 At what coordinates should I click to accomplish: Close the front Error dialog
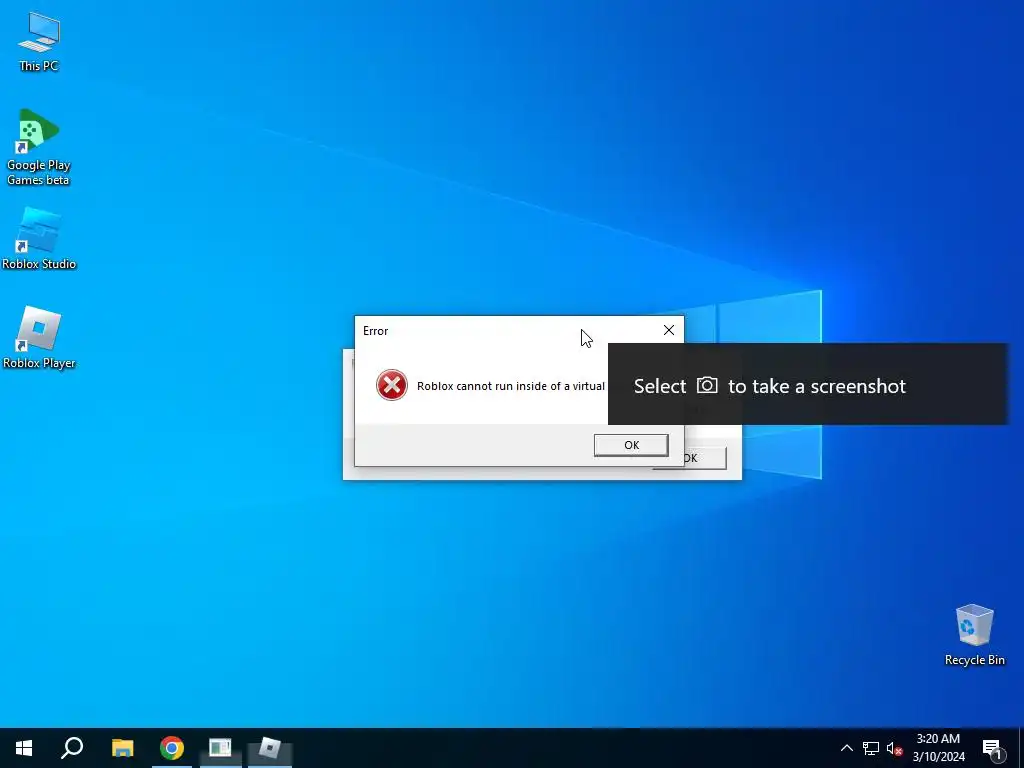tap(669, 330)
